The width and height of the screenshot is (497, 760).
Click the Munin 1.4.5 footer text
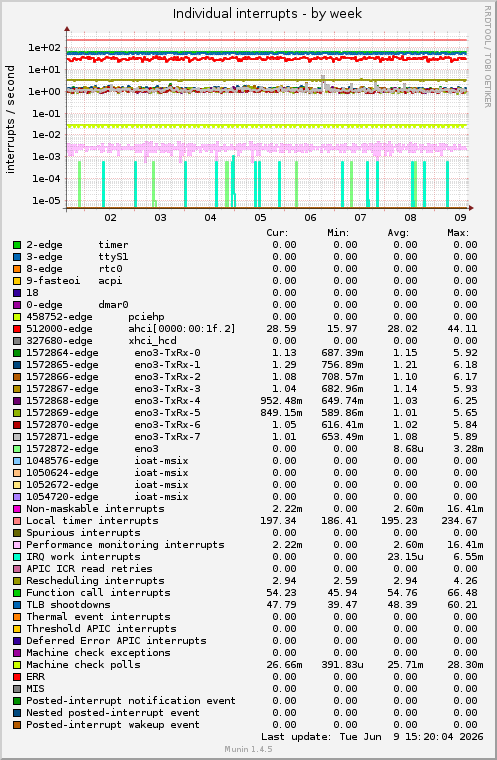pos(248,749)
